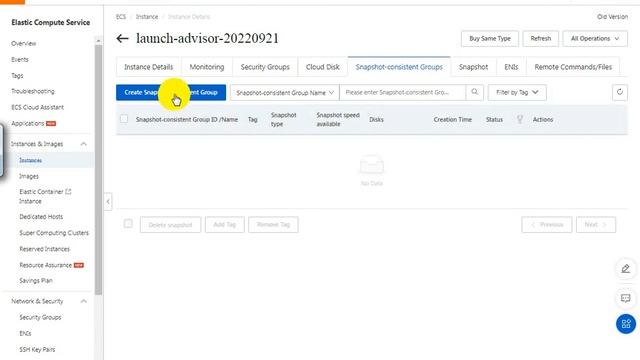Open the feedback chat bubble icon
This screenshot has height=360, width=640.
pos(625,298)
